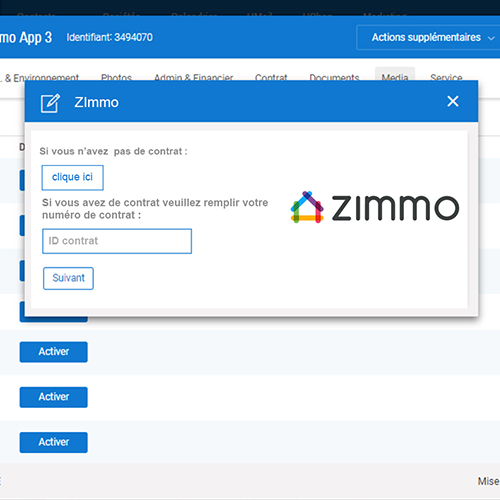The image size is (500, 500).
Task: Open the Admin & Financier tab
Action: point(193,77)
